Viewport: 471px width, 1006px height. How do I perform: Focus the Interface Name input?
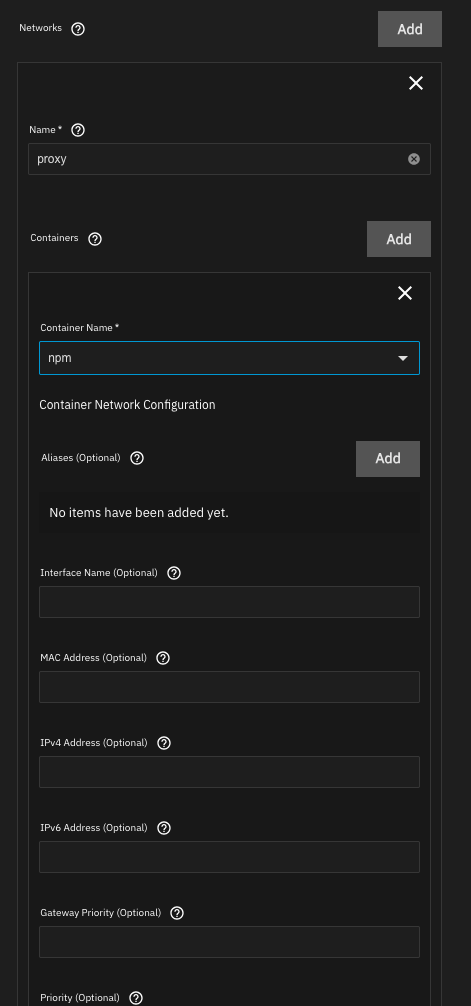tap(229, 602)
